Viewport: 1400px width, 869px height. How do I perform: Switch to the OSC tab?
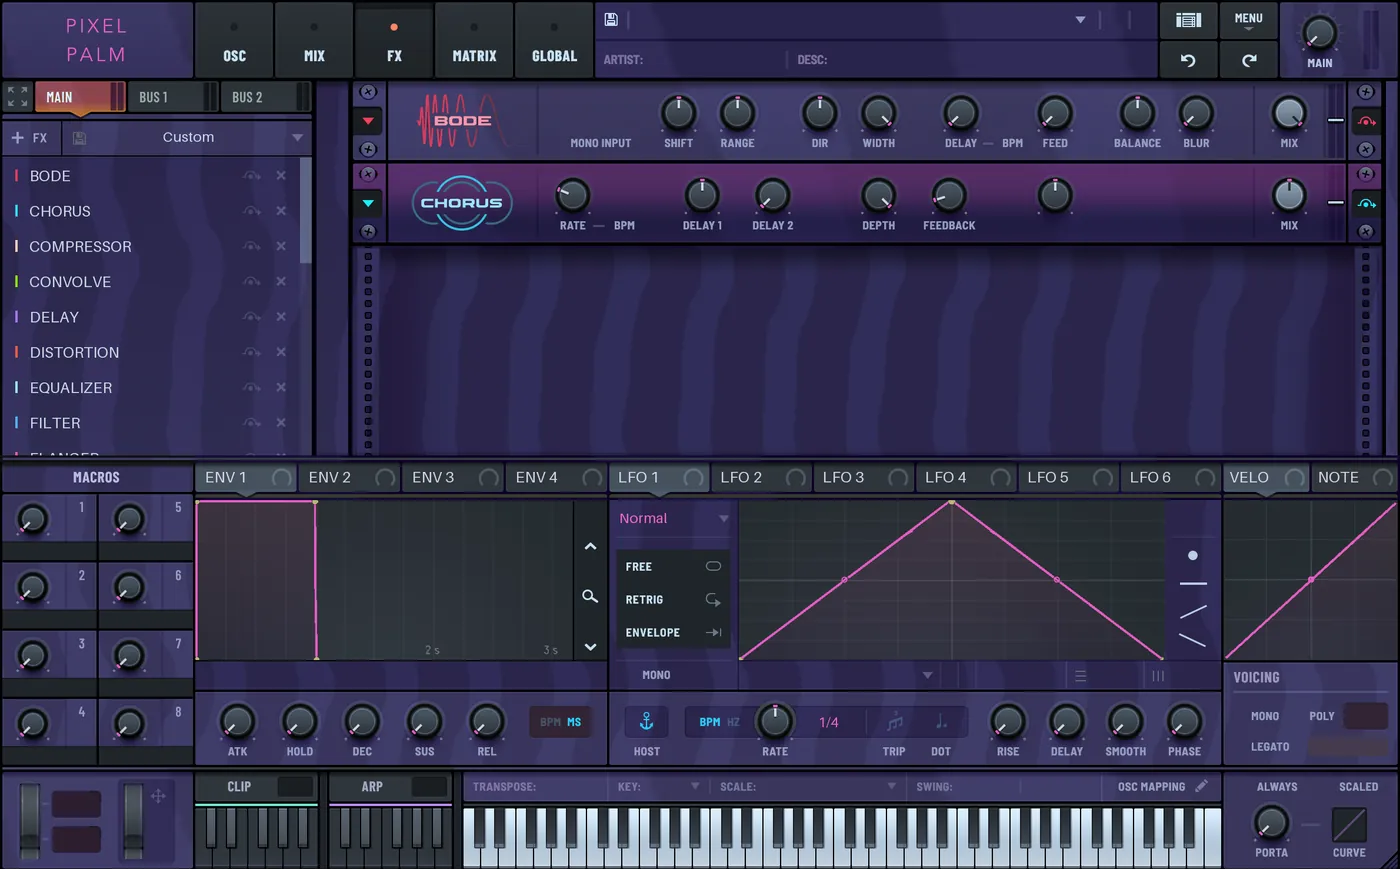click(234, 40)
